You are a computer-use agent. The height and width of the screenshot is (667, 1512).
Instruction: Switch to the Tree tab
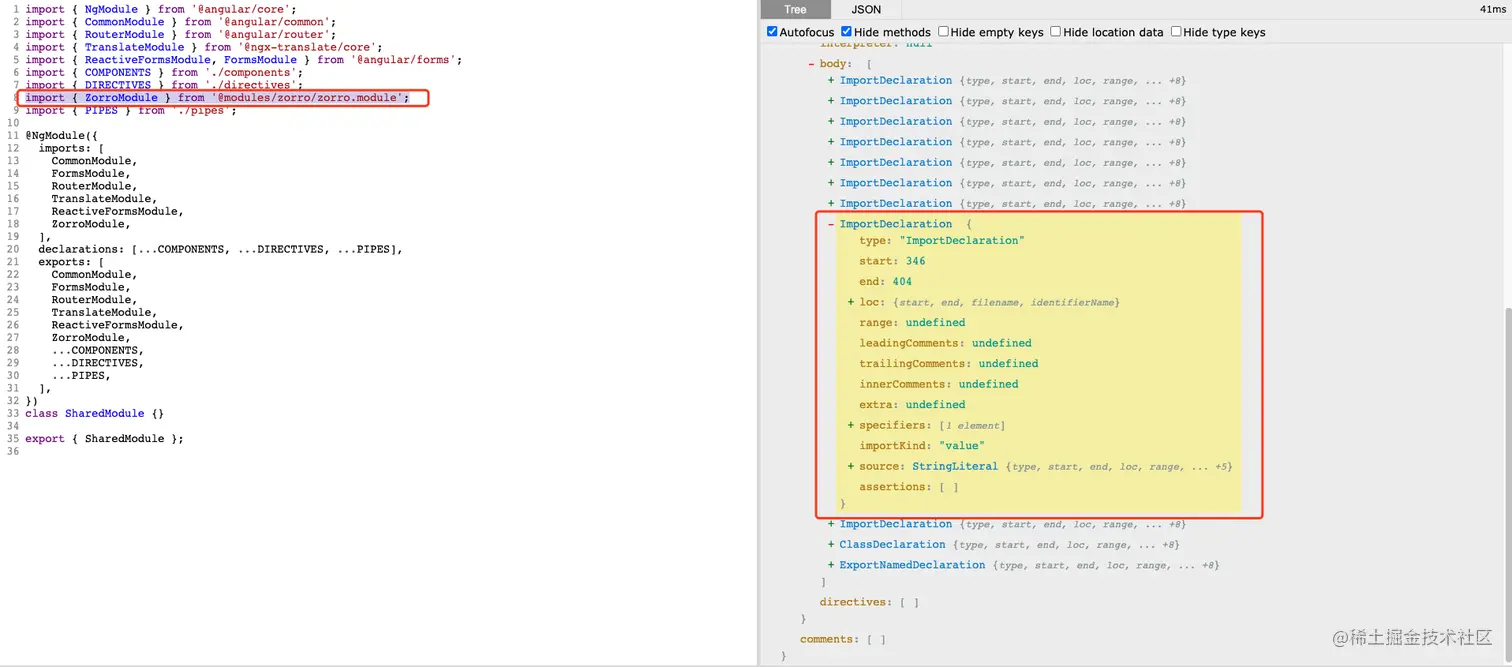(x=795, y=9)
